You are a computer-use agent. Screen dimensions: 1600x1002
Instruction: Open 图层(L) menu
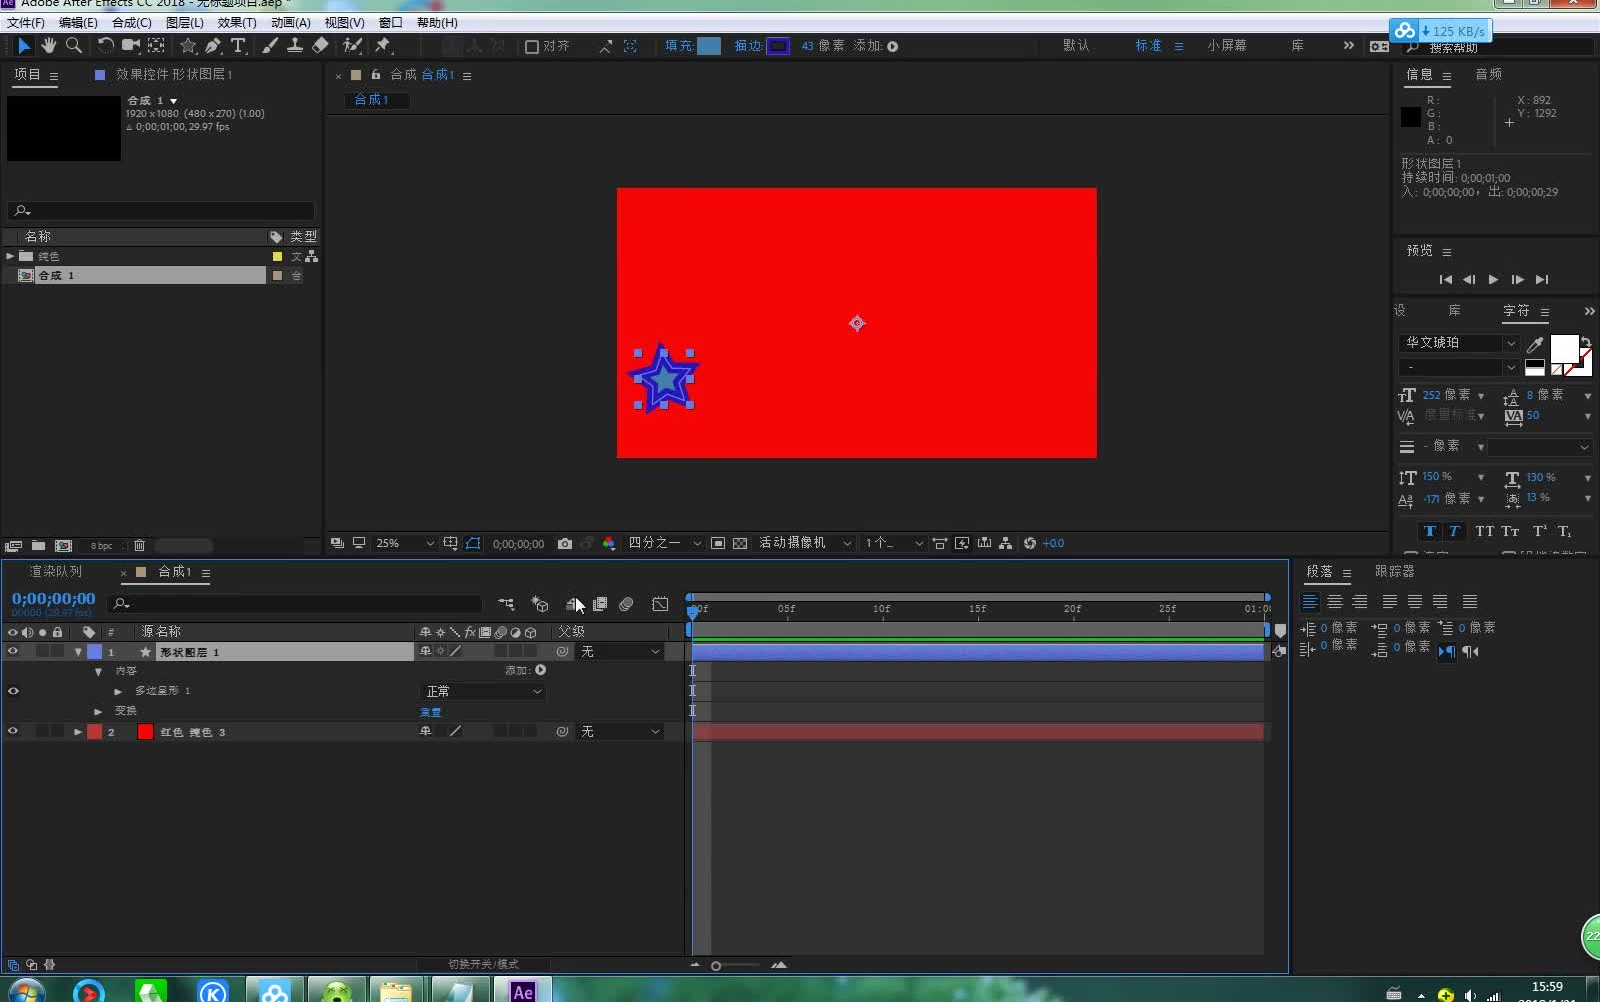click(184, 22)
